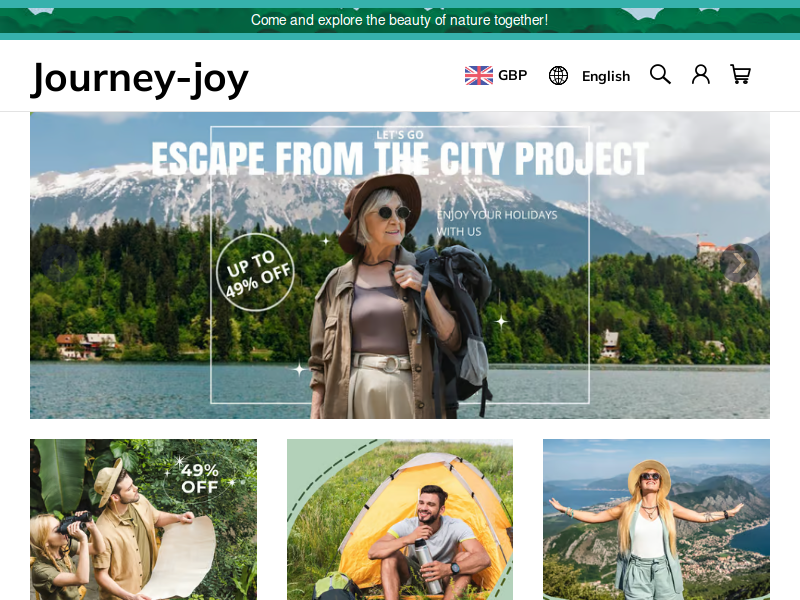The image size is (800, 600).
Task: Click the 'Escape From The City Project' headline
Action: pos(400,159)
